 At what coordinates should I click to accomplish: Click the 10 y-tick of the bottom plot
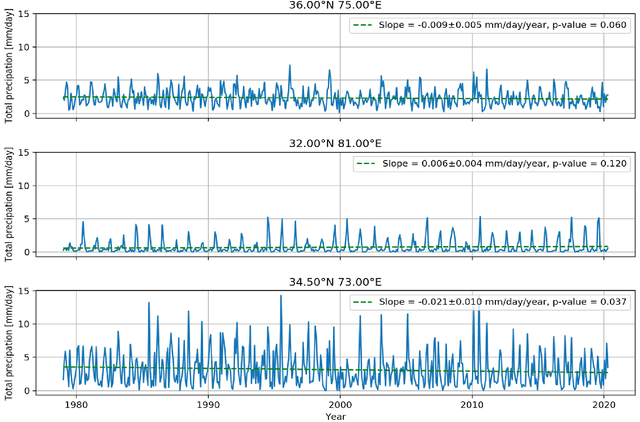[36, 323]
